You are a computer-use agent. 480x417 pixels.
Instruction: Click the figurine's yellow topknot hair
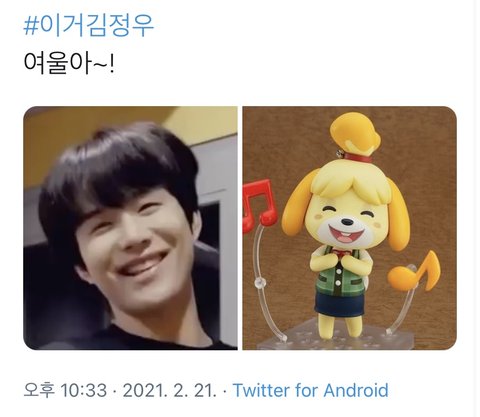click(x=355, y=133)
